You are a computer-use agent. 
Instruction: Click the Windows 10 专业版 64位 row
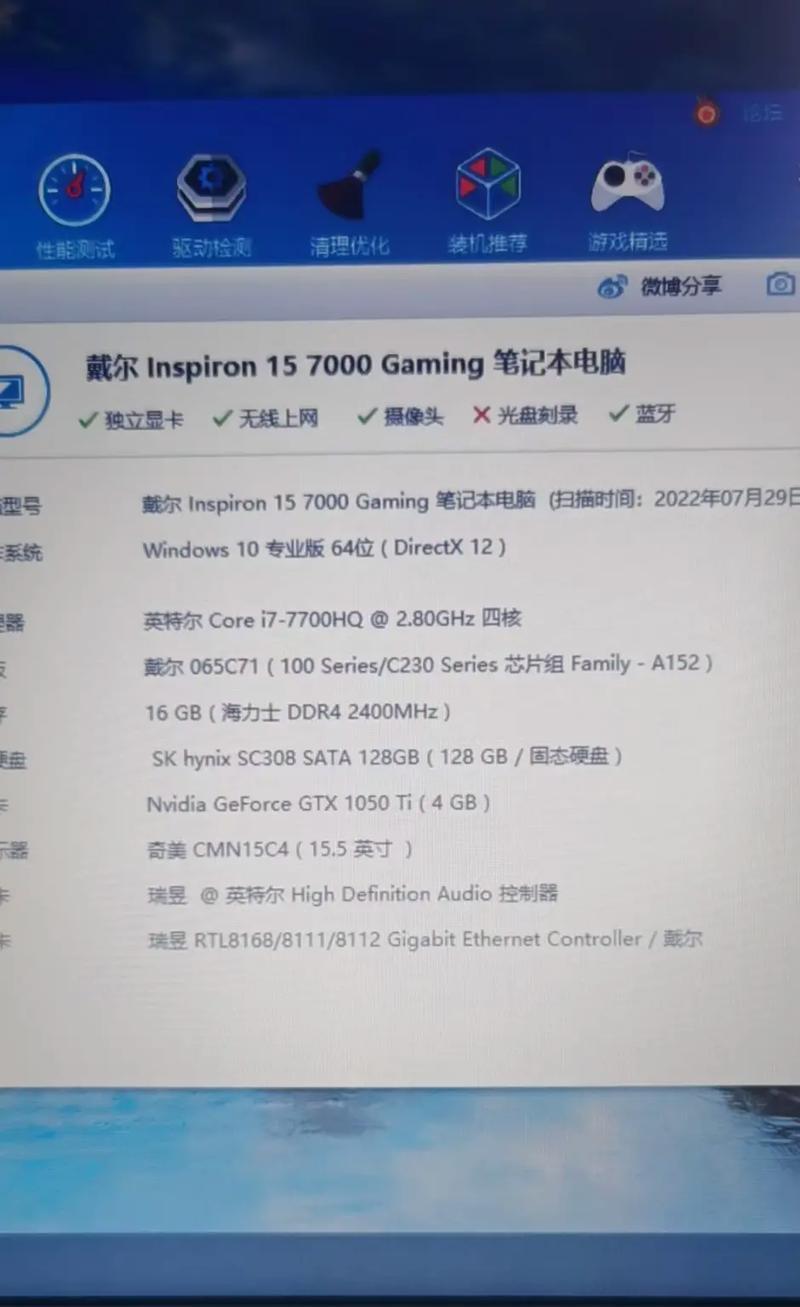pos(325,548)
